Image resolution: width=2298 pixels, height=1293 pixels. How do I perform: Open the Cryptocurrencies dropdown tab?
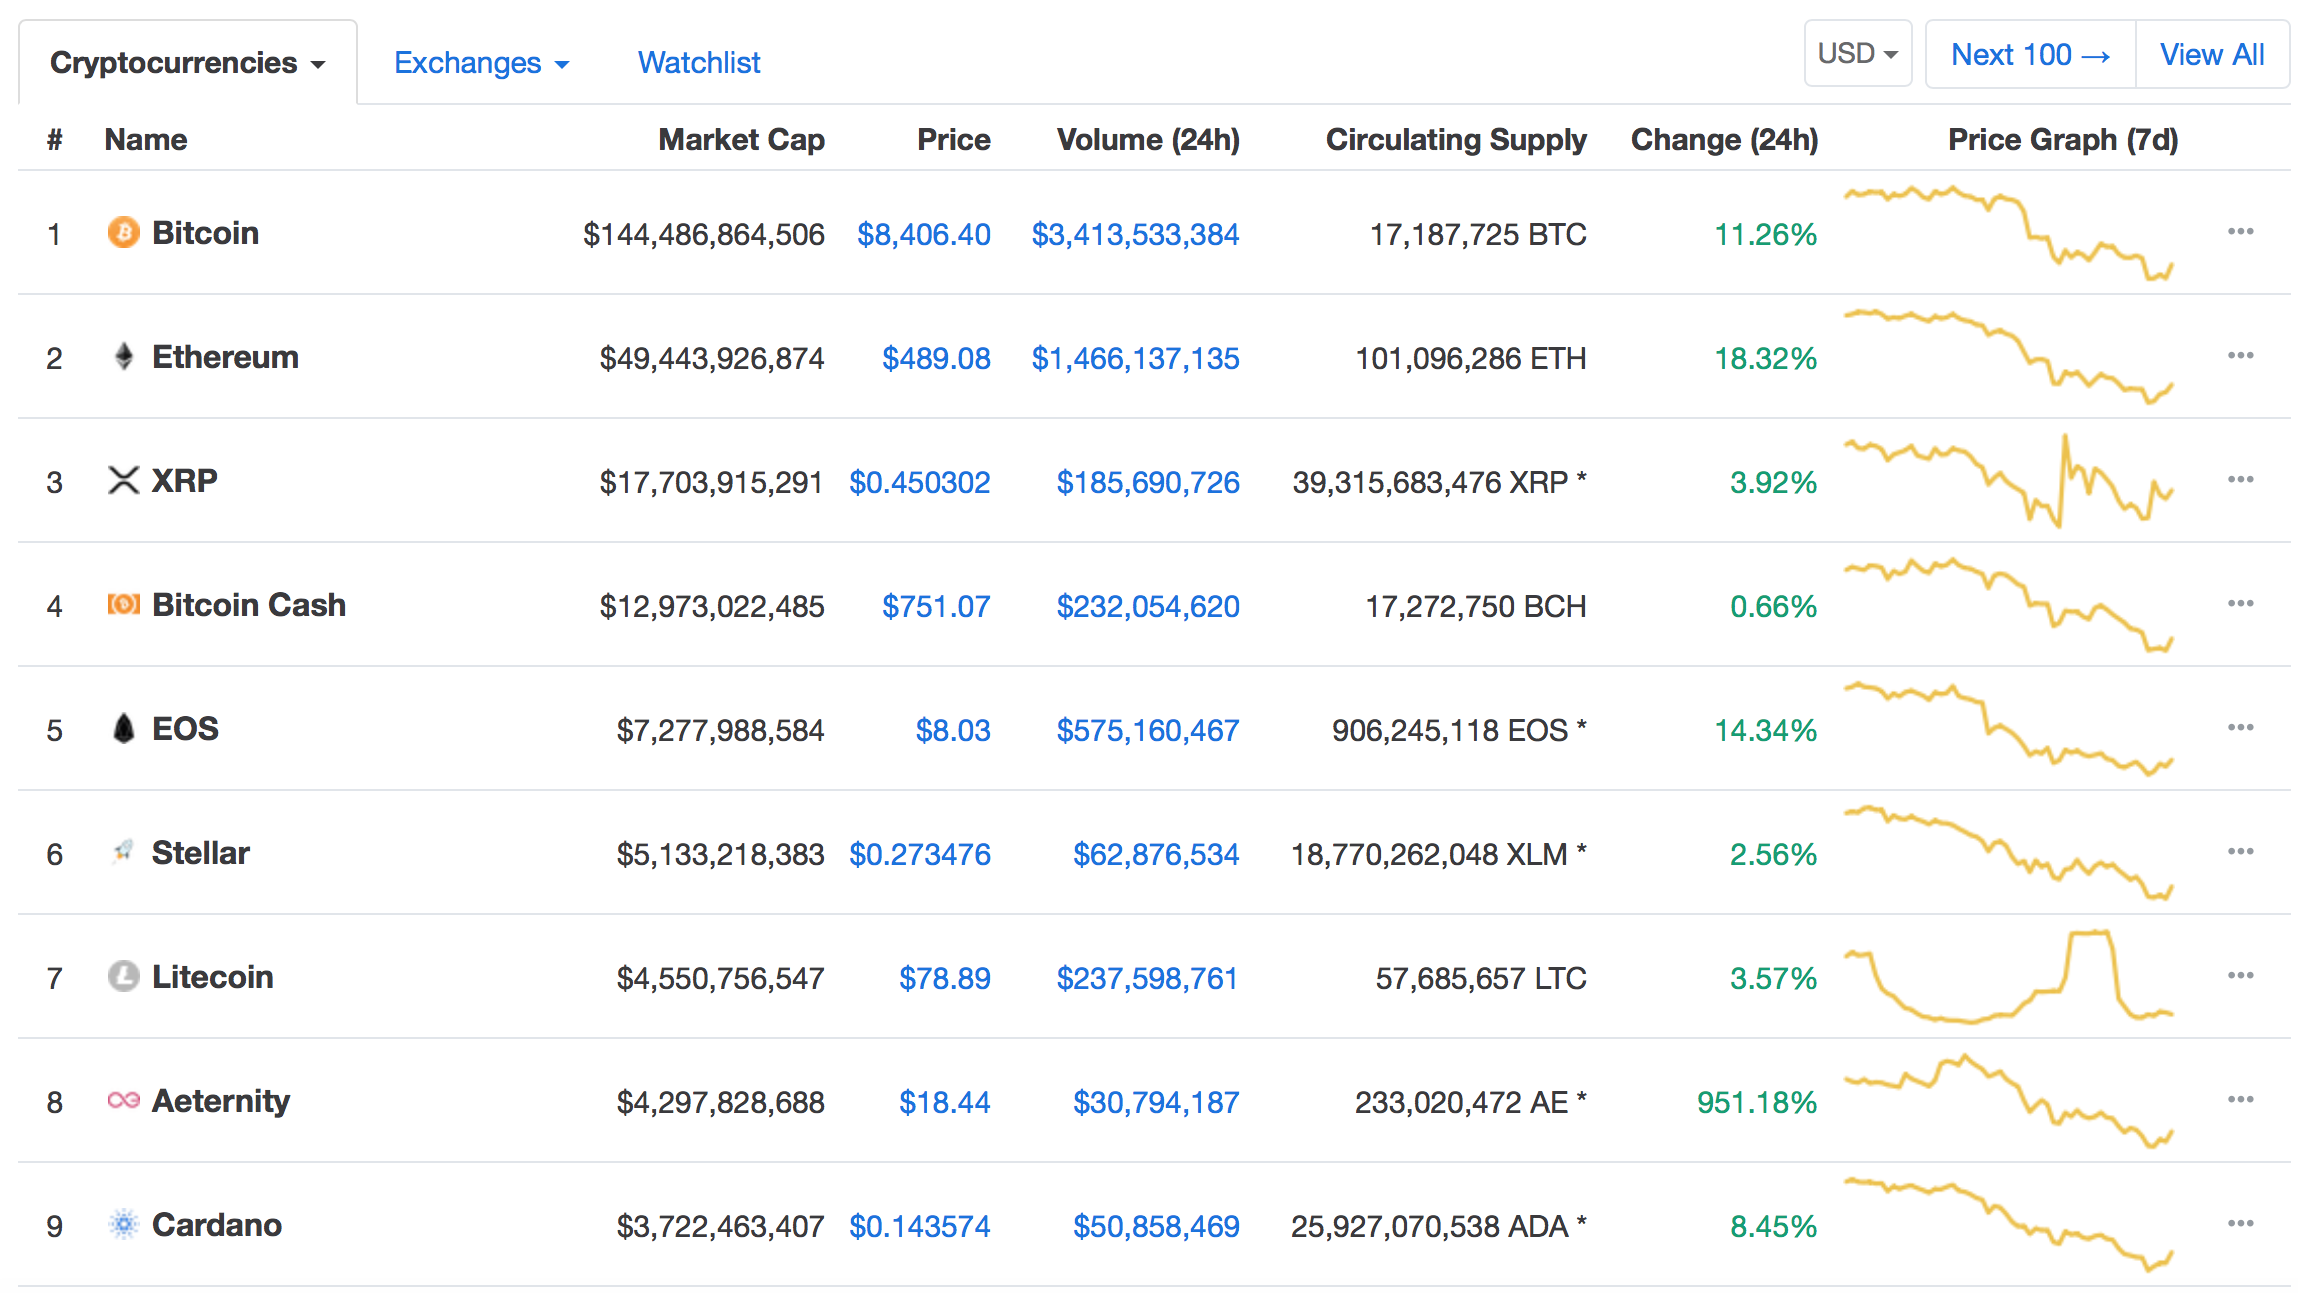click(x=188, y=63)
